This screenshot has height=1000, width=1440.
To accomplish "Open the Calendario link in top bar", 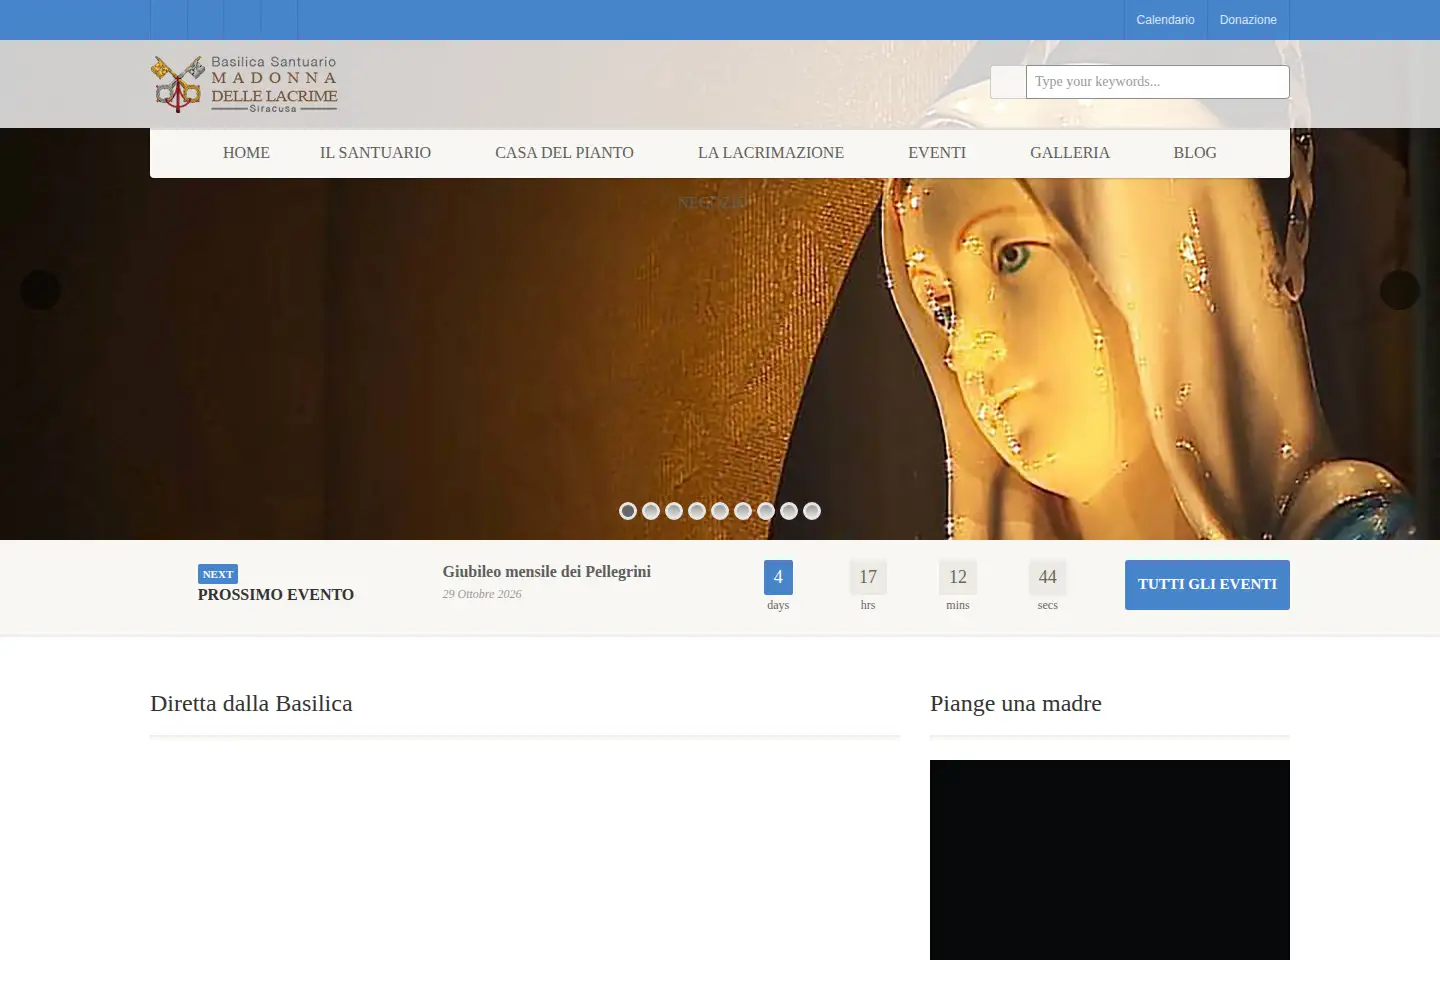I will [1165, 20].
